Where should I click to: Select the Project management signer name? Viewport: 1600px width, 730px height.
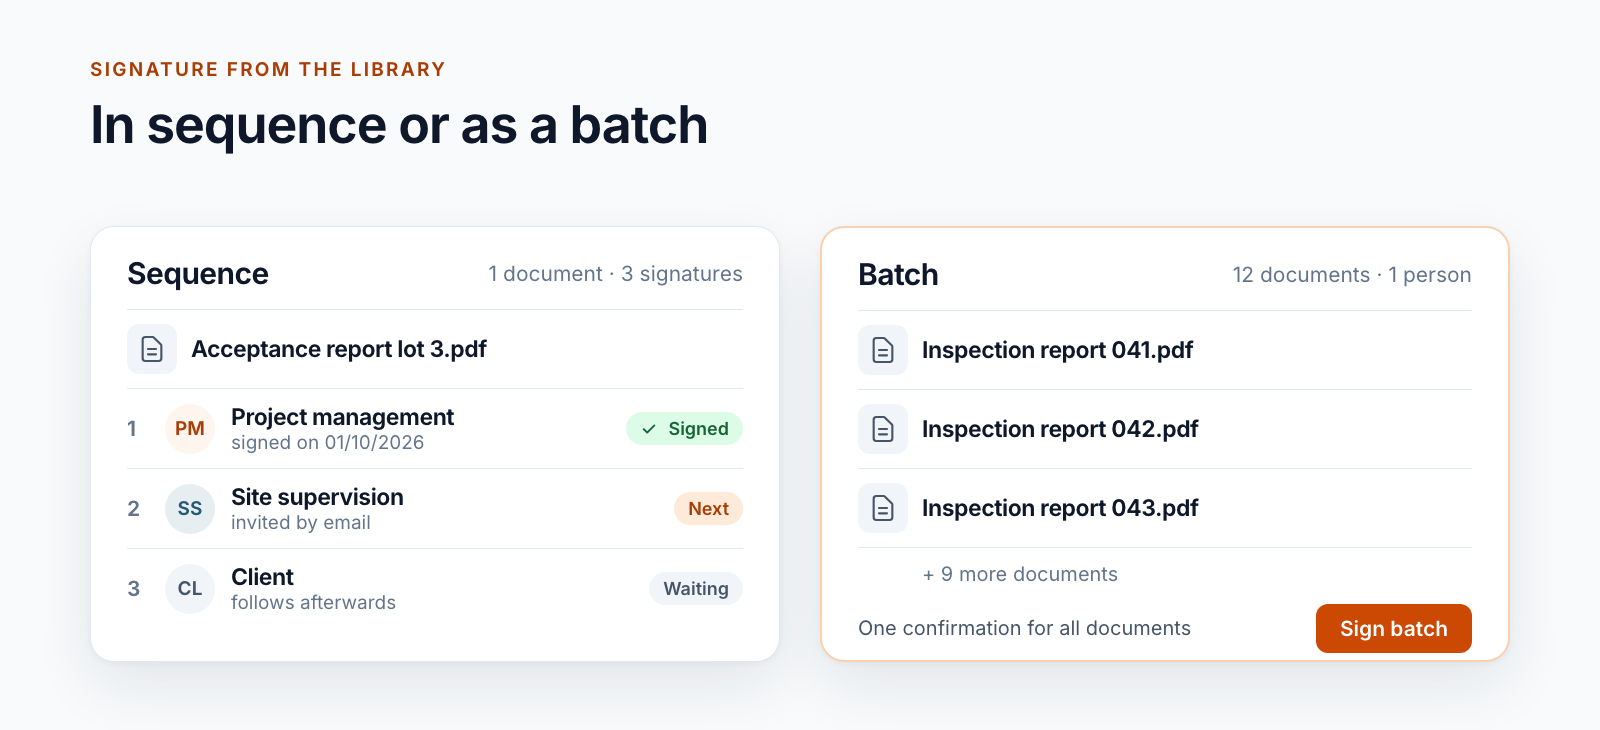342,417
